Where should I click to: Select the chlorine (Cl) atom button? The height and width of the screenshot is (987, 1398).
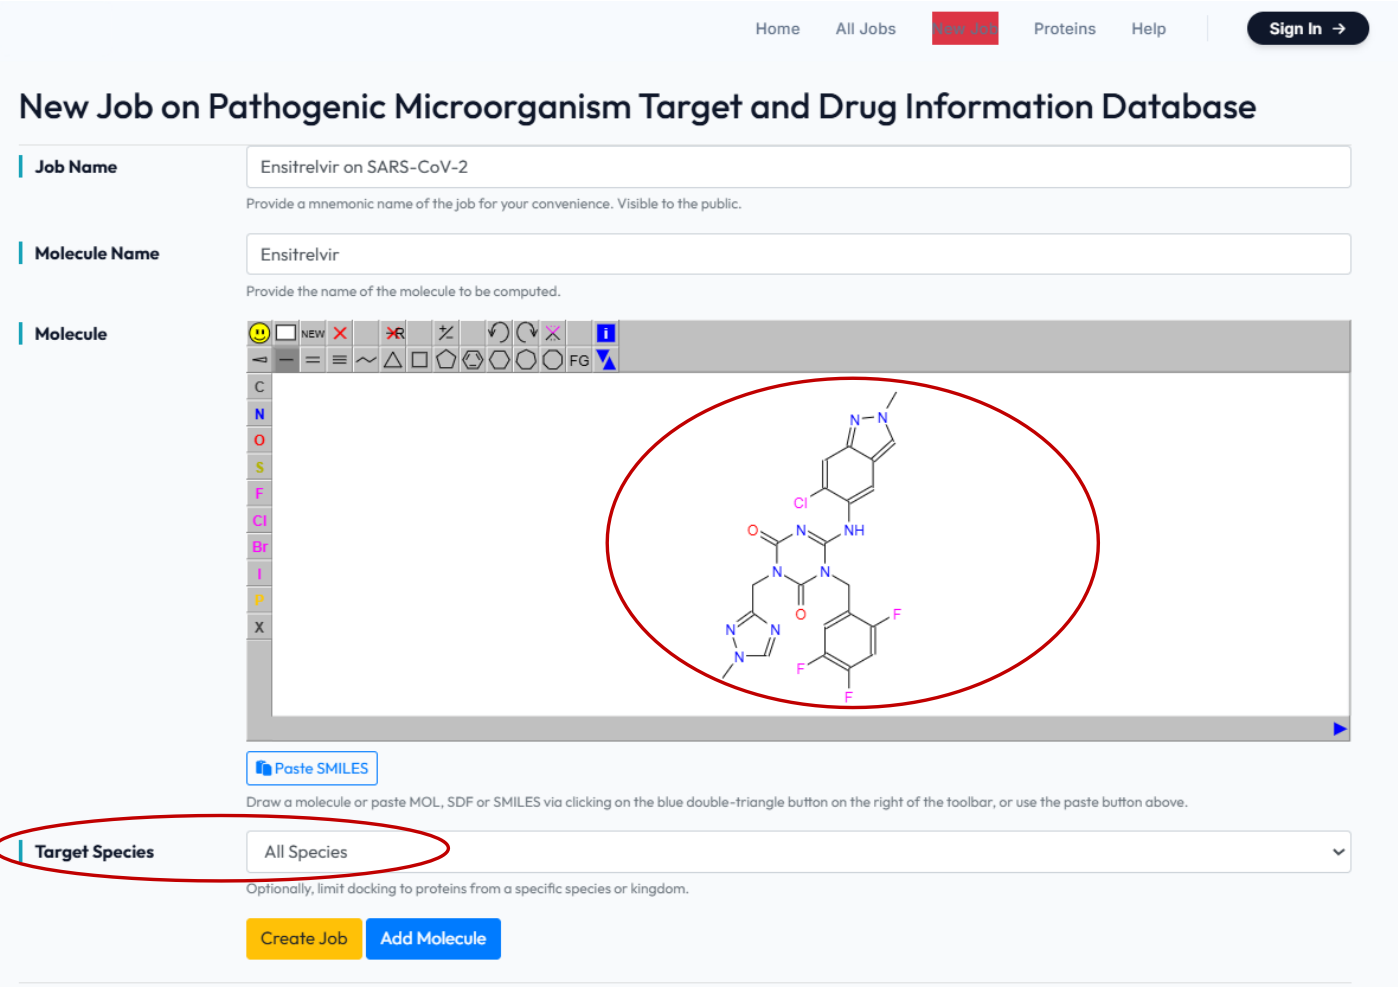coord(259,520)
